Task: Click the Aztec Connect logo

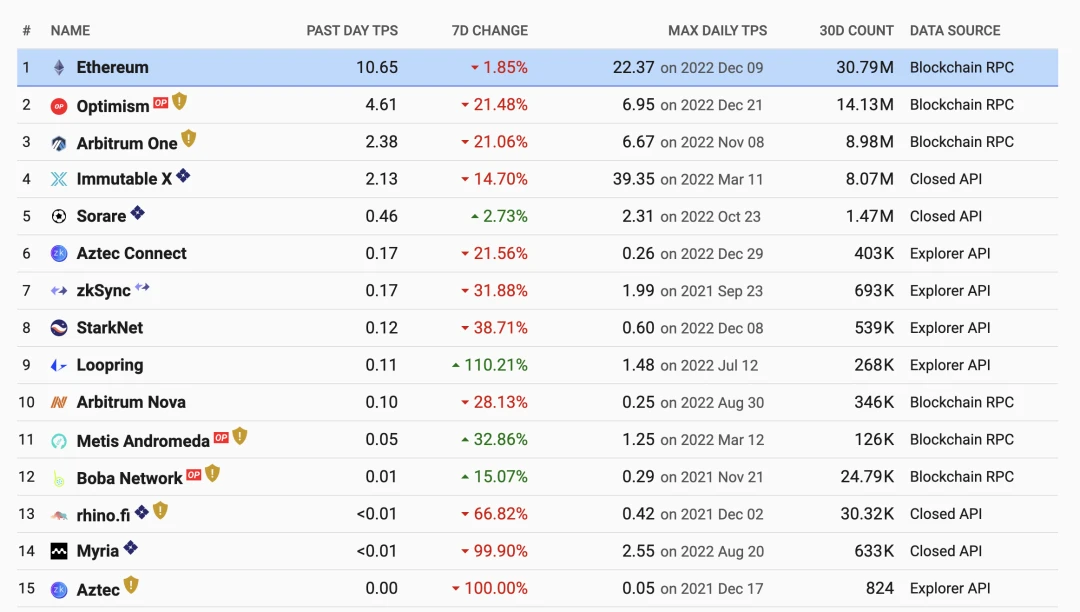Action: pyautogui.click(x=59, y=253)
